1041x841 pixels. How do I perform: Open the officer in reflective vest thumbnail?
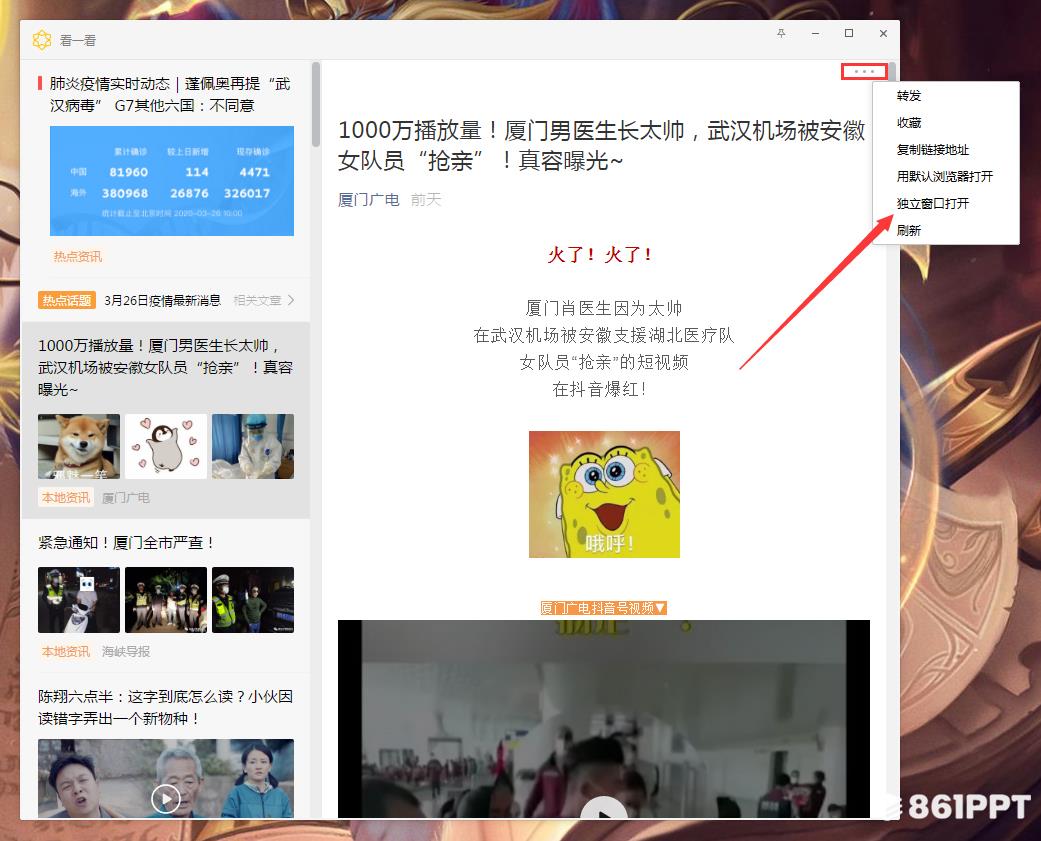[253, 599]
